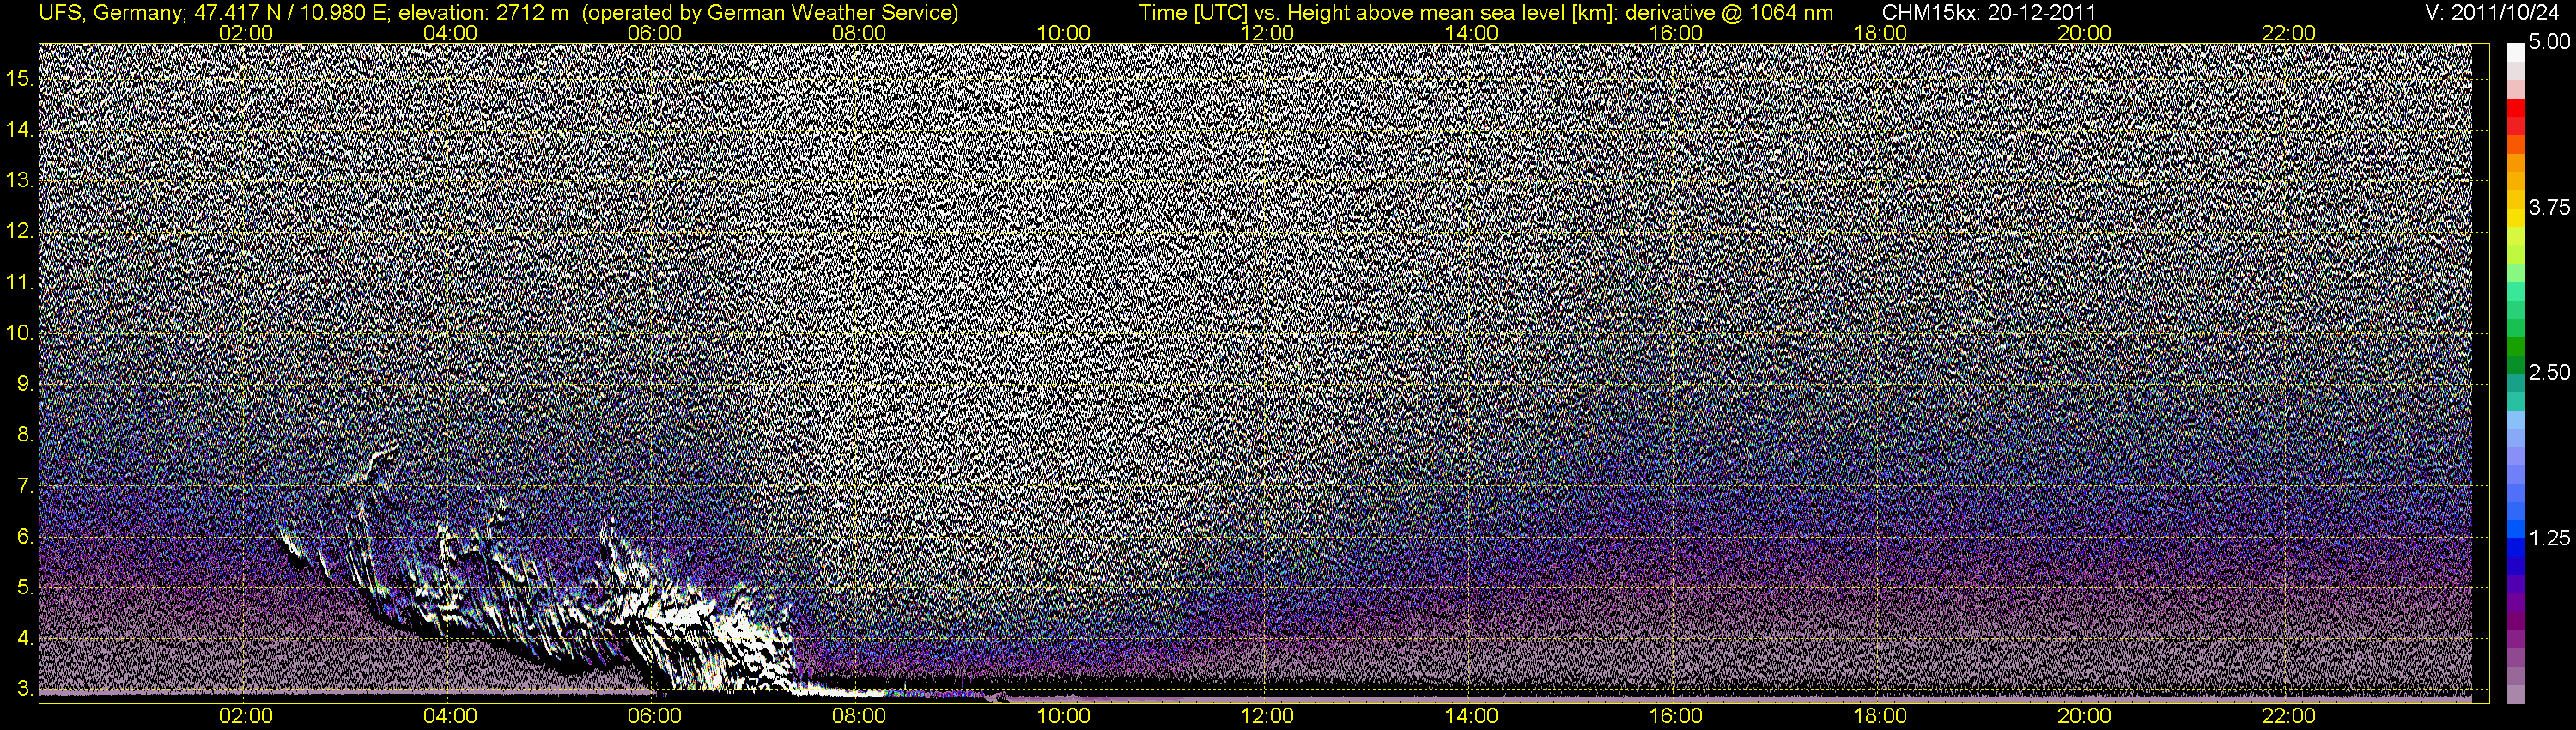Click '08:00' on the top time axis
The image size is (2576, 730).
(859, 33)
